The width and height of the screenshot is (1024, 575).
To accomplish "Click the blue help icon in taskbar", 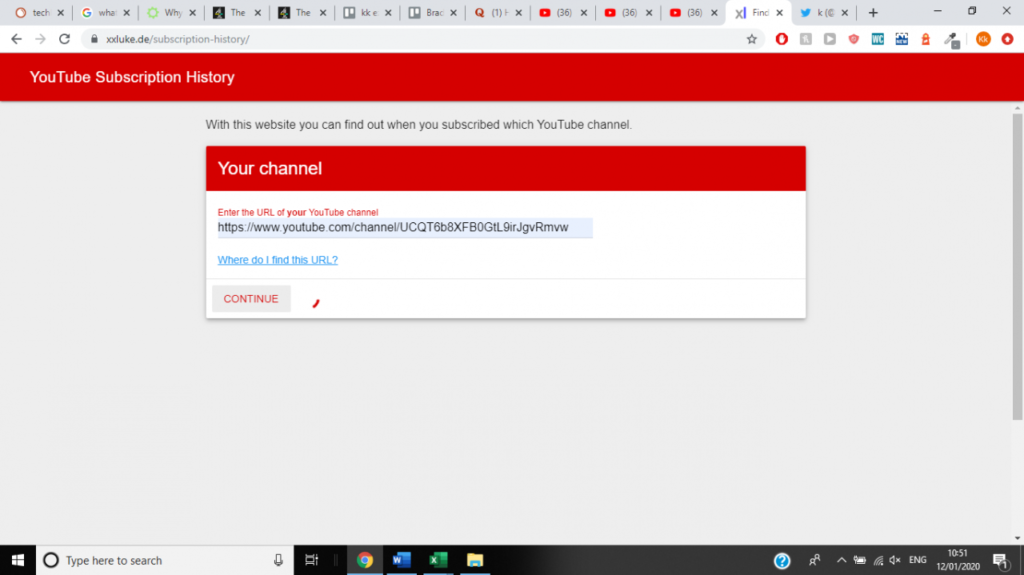I will click(782, 561).
